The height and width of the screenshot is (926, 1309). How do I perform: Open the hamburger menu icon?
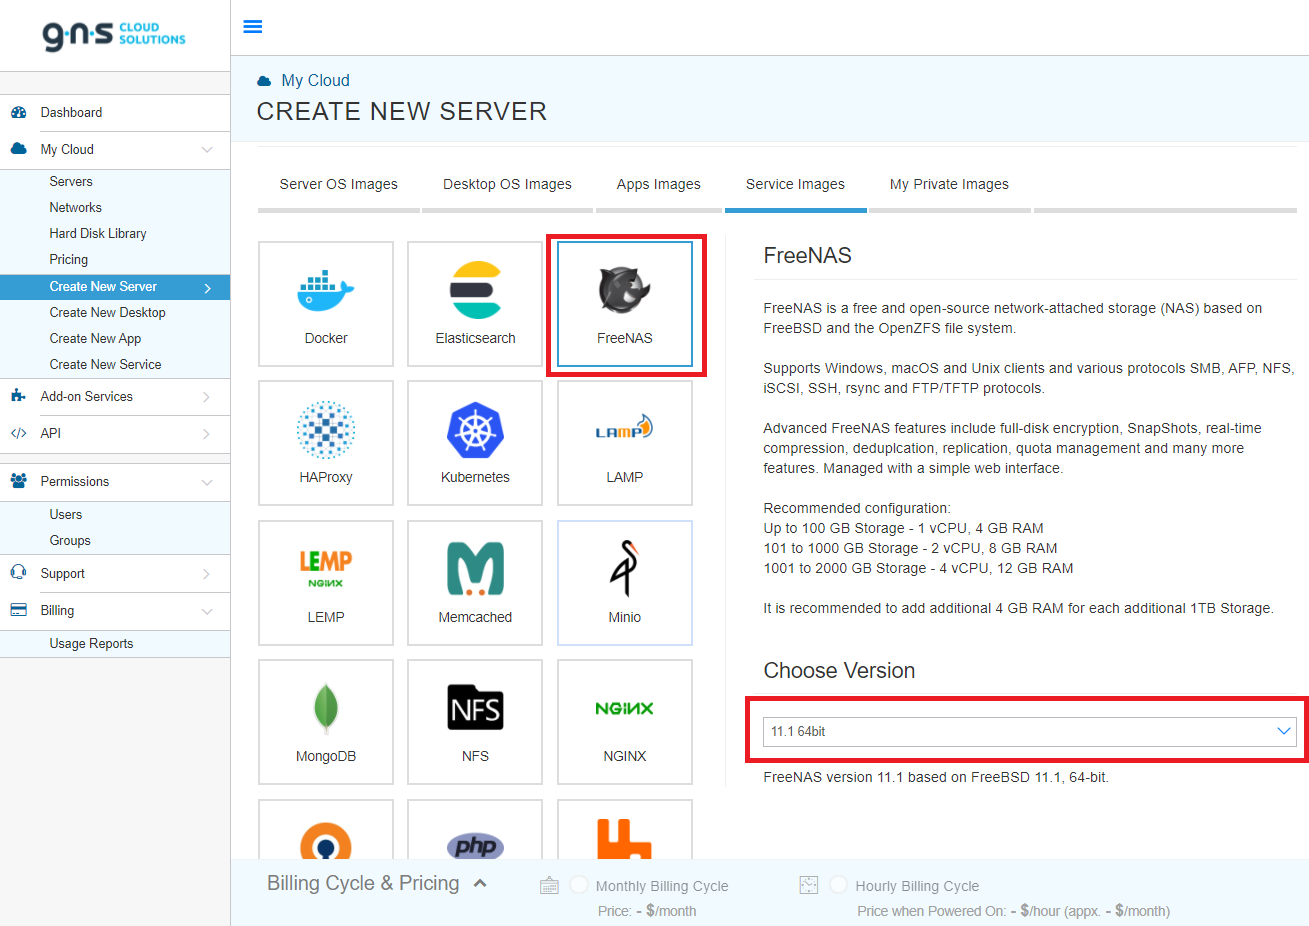(x=253, y=27)
